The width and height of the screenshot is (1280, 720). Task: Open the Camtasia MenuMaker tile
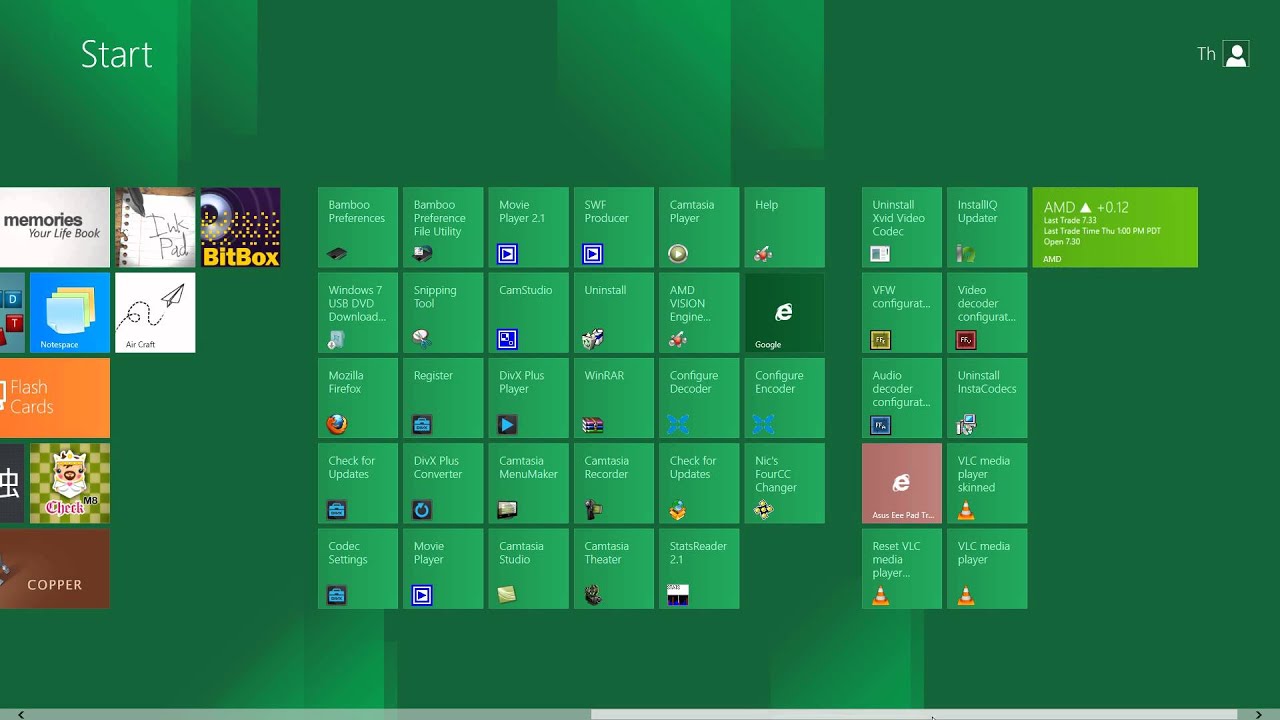point(528,483)
